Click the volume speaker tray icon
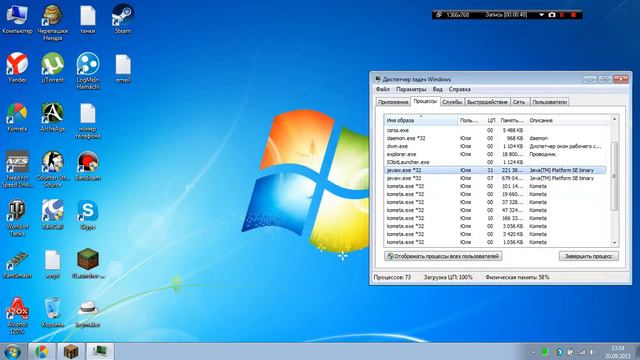640x360 pixels. click(591, 352)
